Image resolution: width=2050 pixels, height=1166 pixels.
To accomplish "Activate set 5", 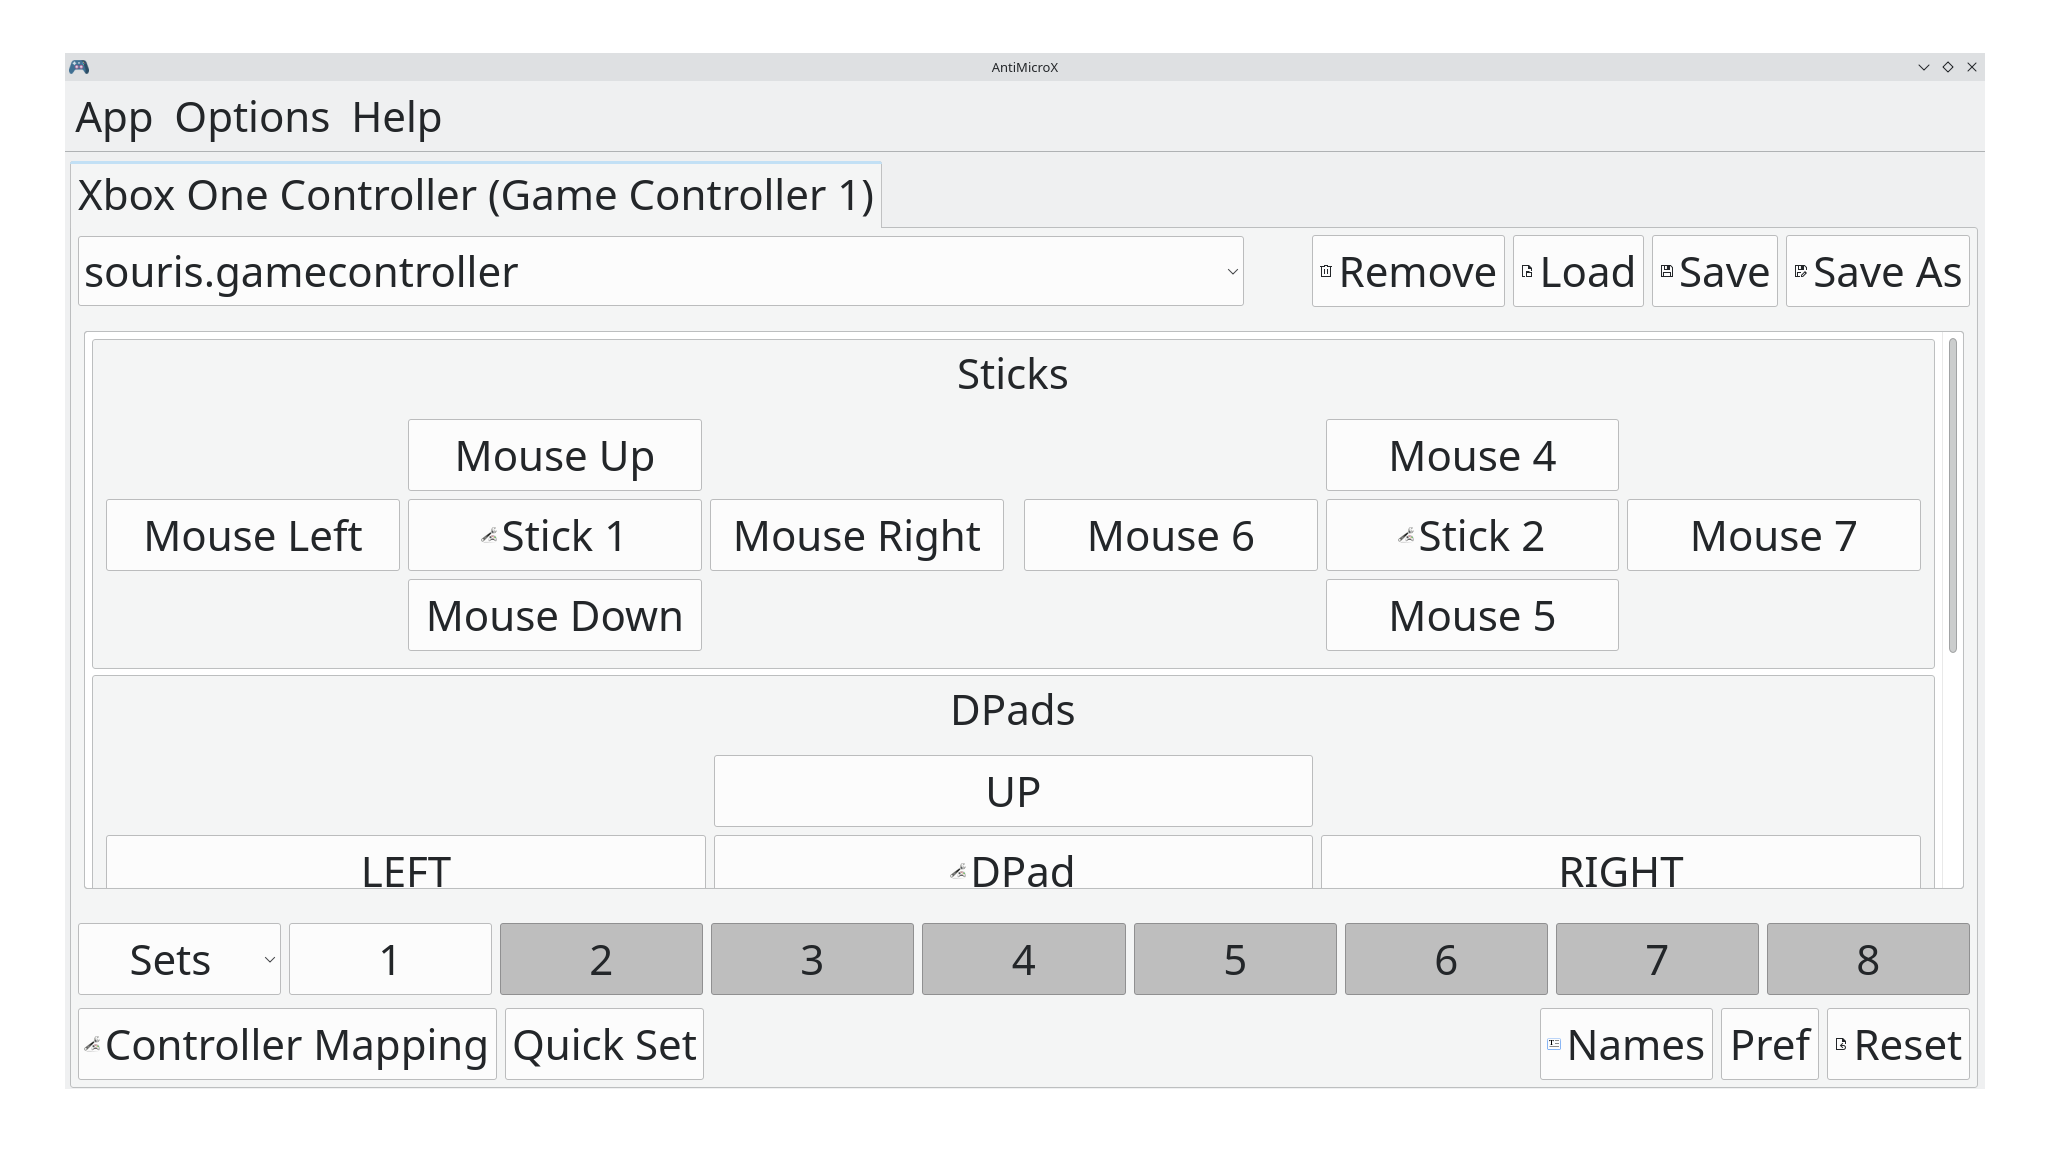I will (1235, 959).
